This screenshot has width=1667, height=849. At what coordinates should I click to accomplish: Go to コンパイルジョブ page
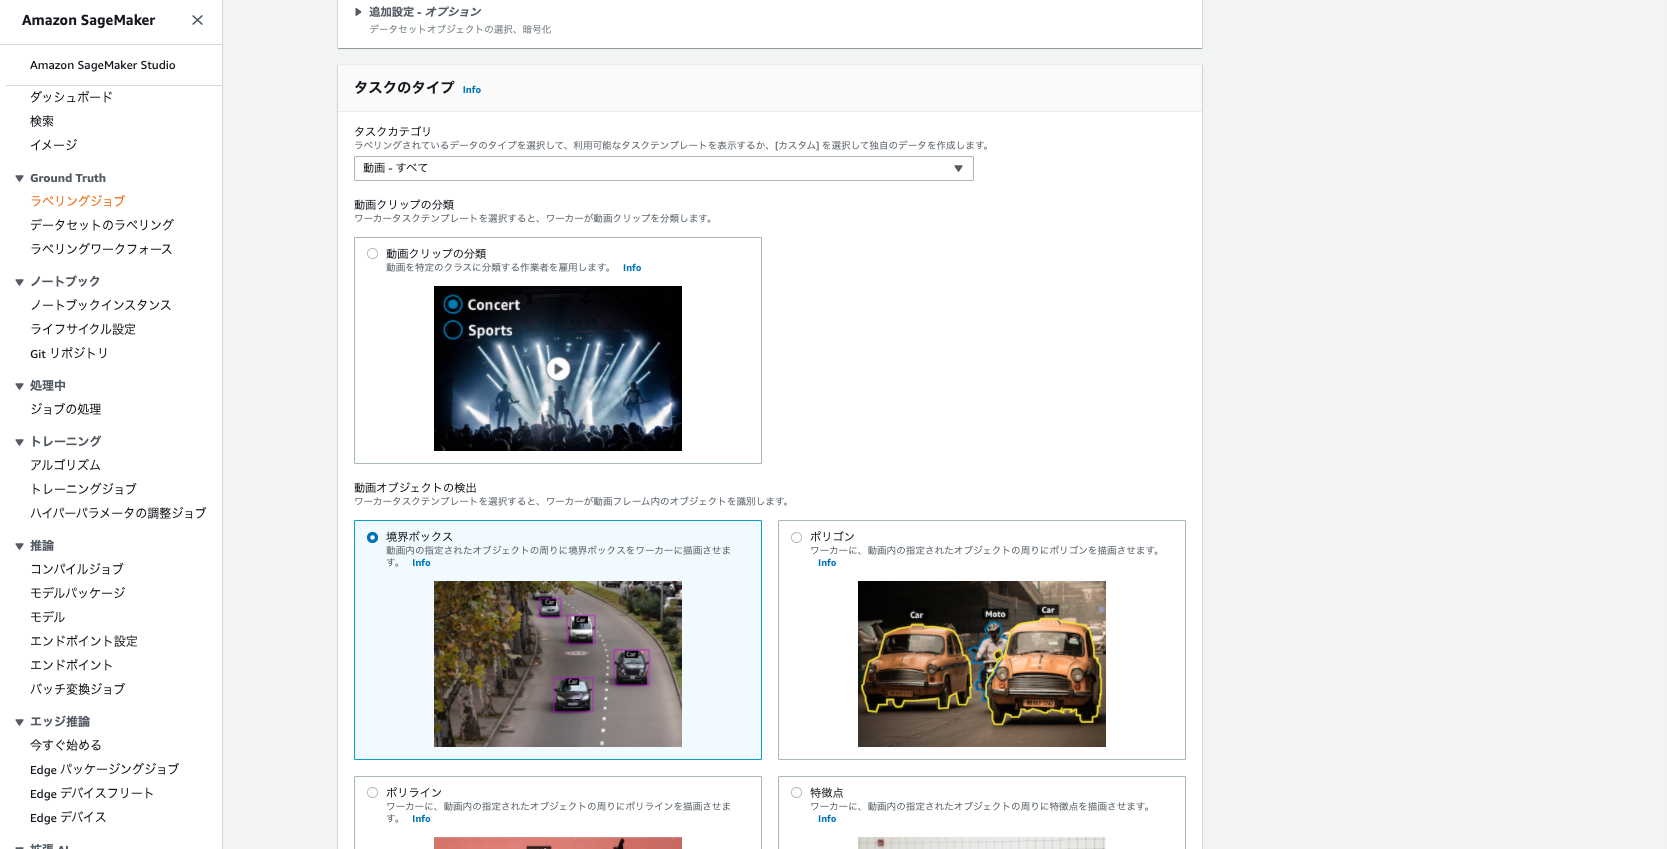click(77, 569)
